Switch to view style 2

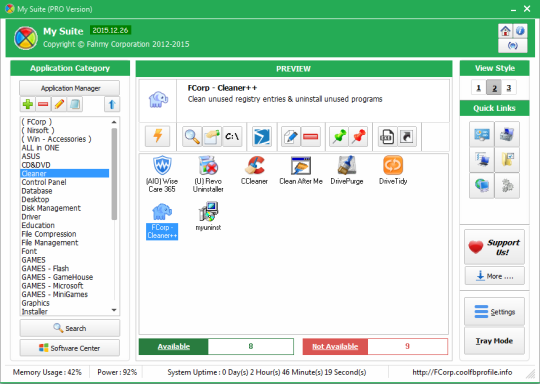point(494,88)
